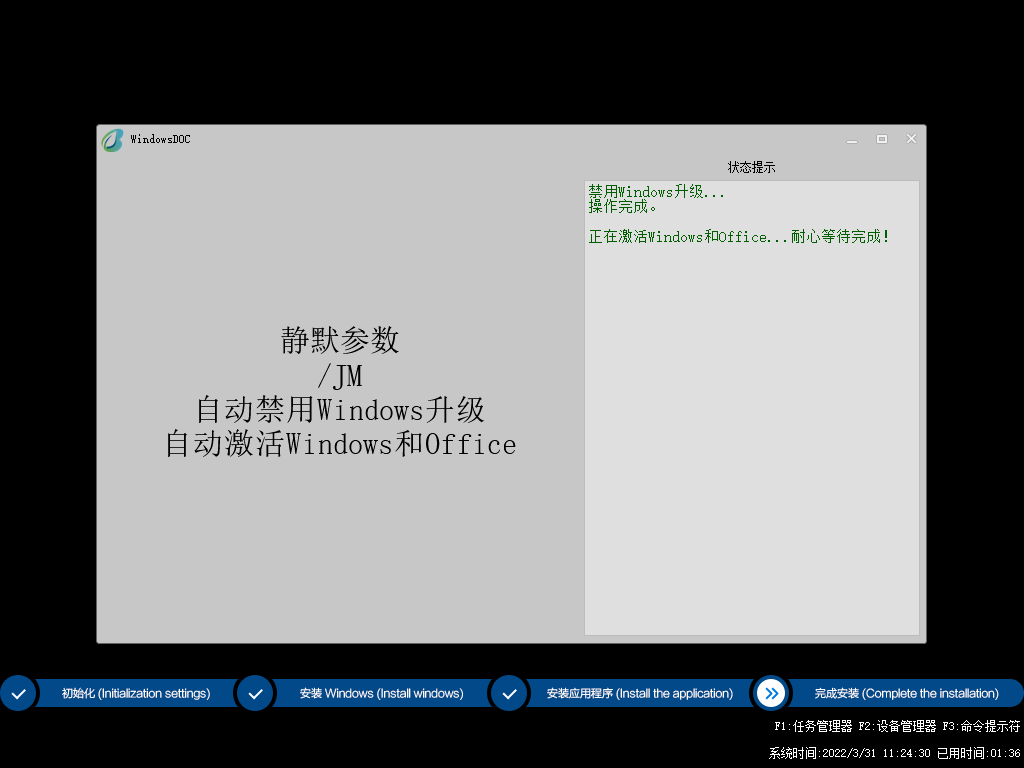Viewport: 1024px width, 768px height.
Task: Click the F1:任务管理器 shortcut hint
Action: 813,726
